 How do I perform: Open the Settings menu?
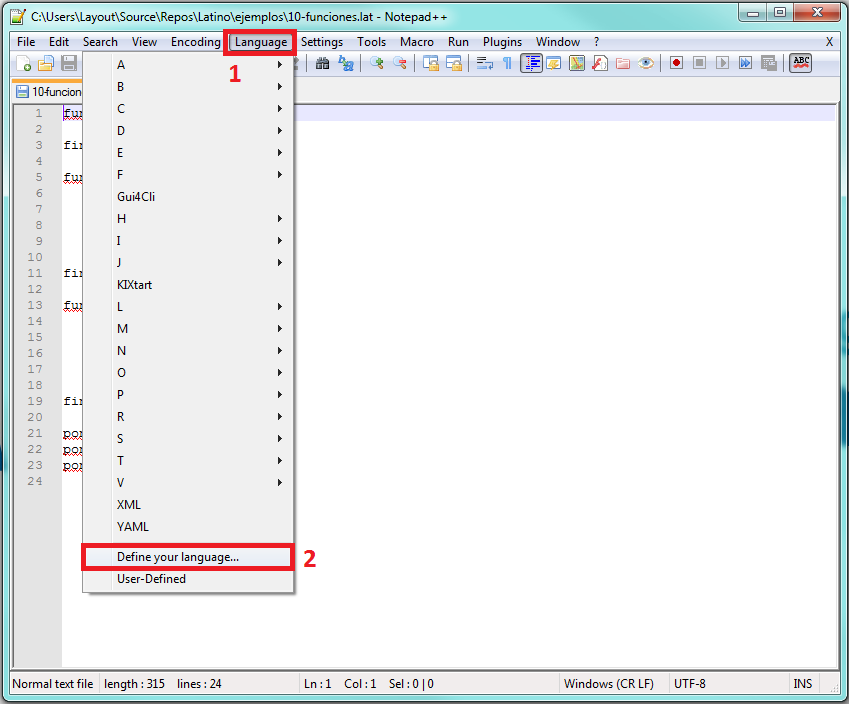(x=322, y=42)
